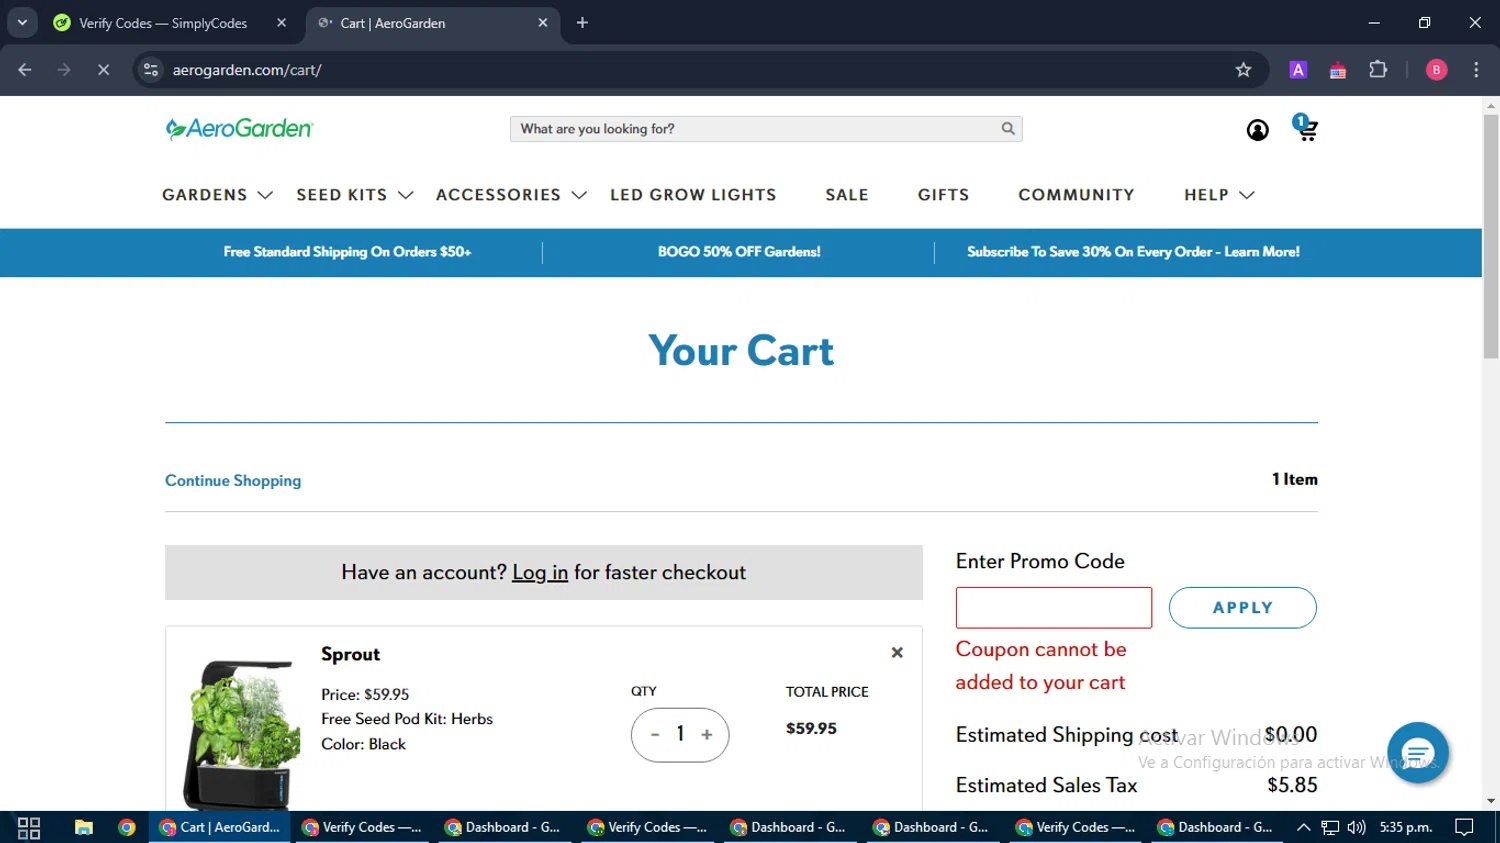The height and width of the screenshot is (843, 1500).
Task: Click the search magnifier icon
Action: (x=1008, y=129)
